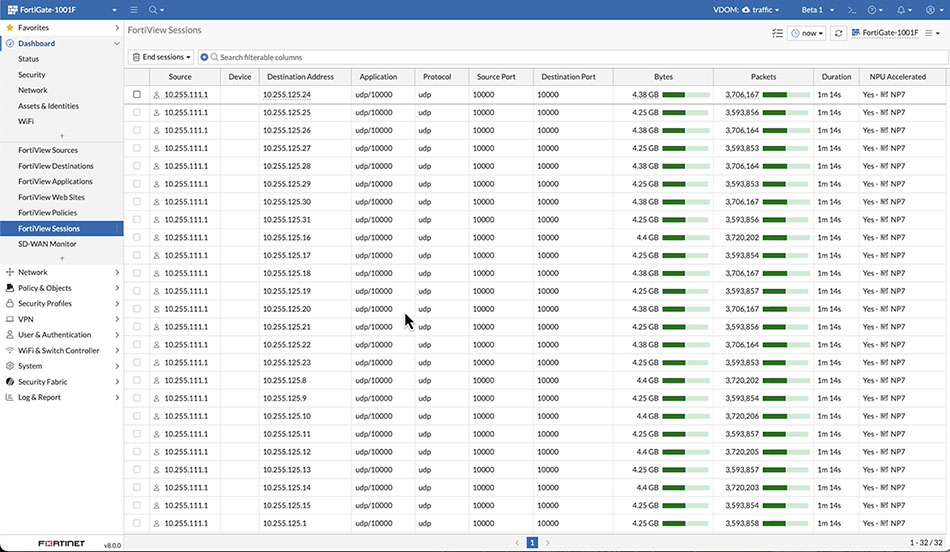
Task: Click the user account icon
Action: [x=932, y=10]
